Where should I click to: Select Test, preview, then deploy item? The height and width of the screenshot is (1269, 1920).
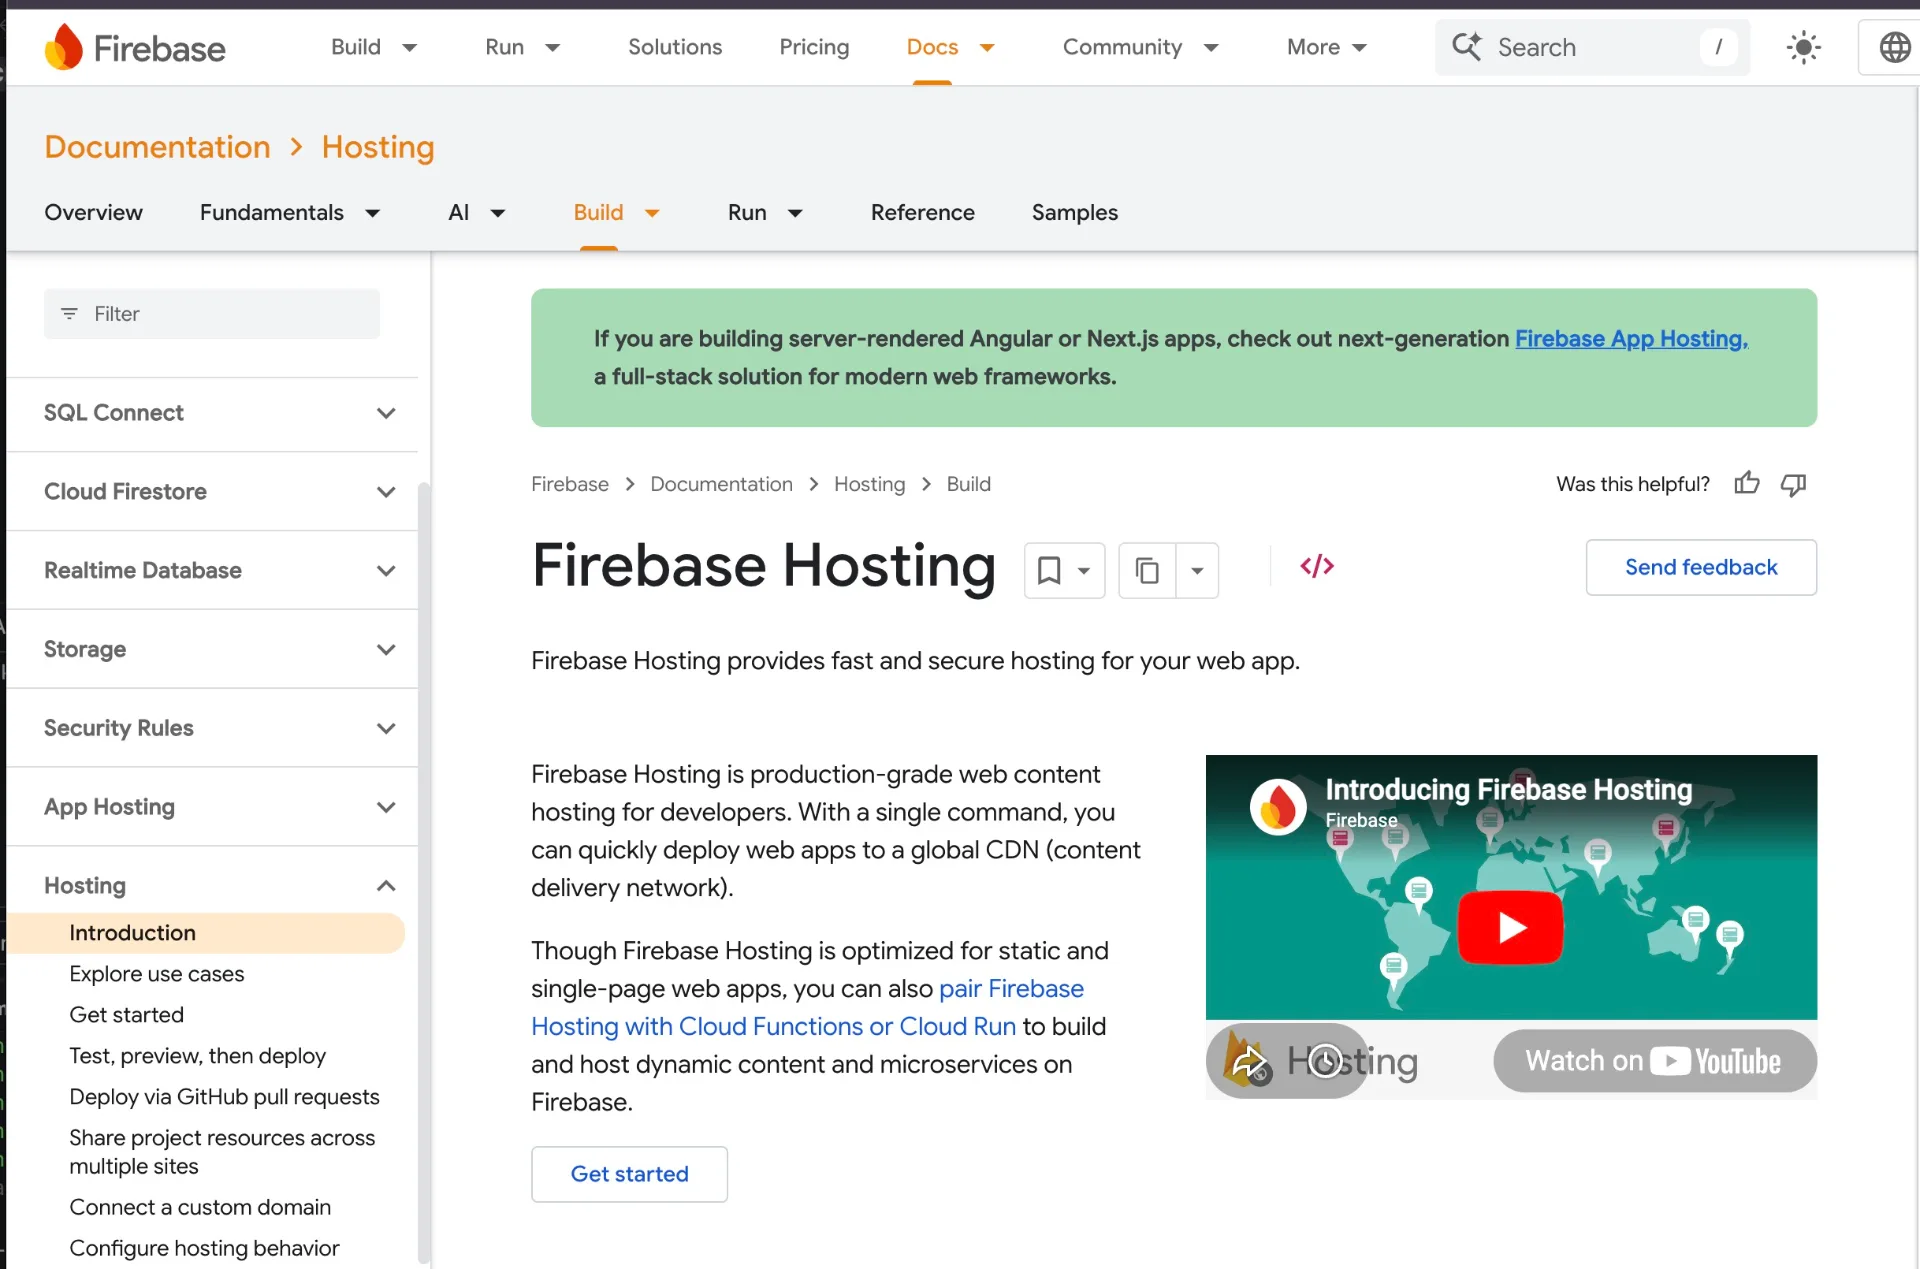point(198,1056)
